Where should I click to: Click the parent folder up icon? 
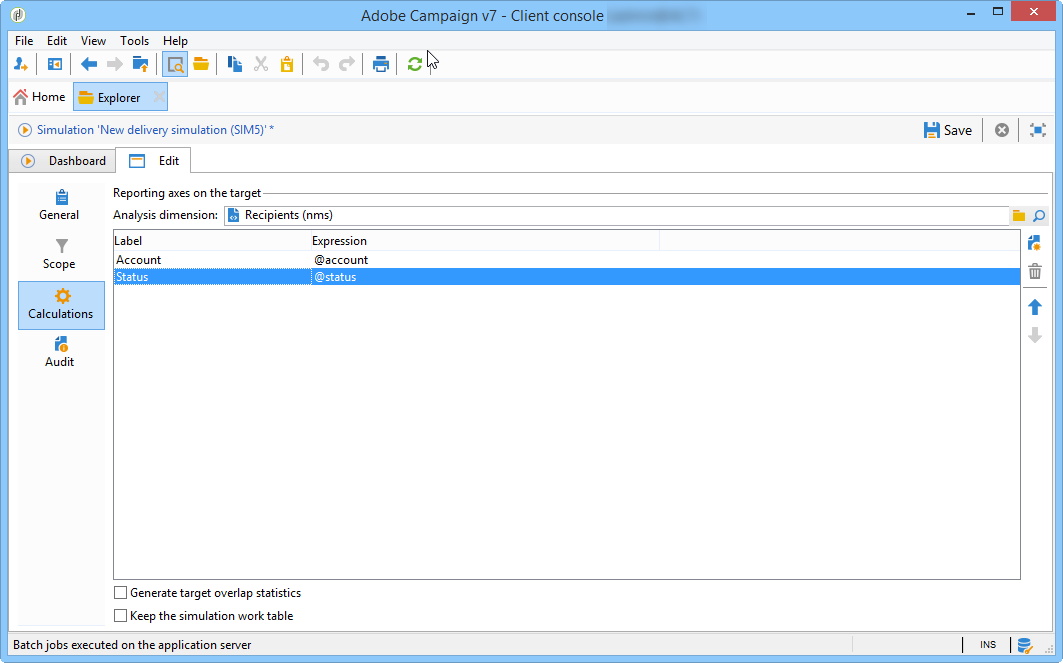[x=140, y=64]
